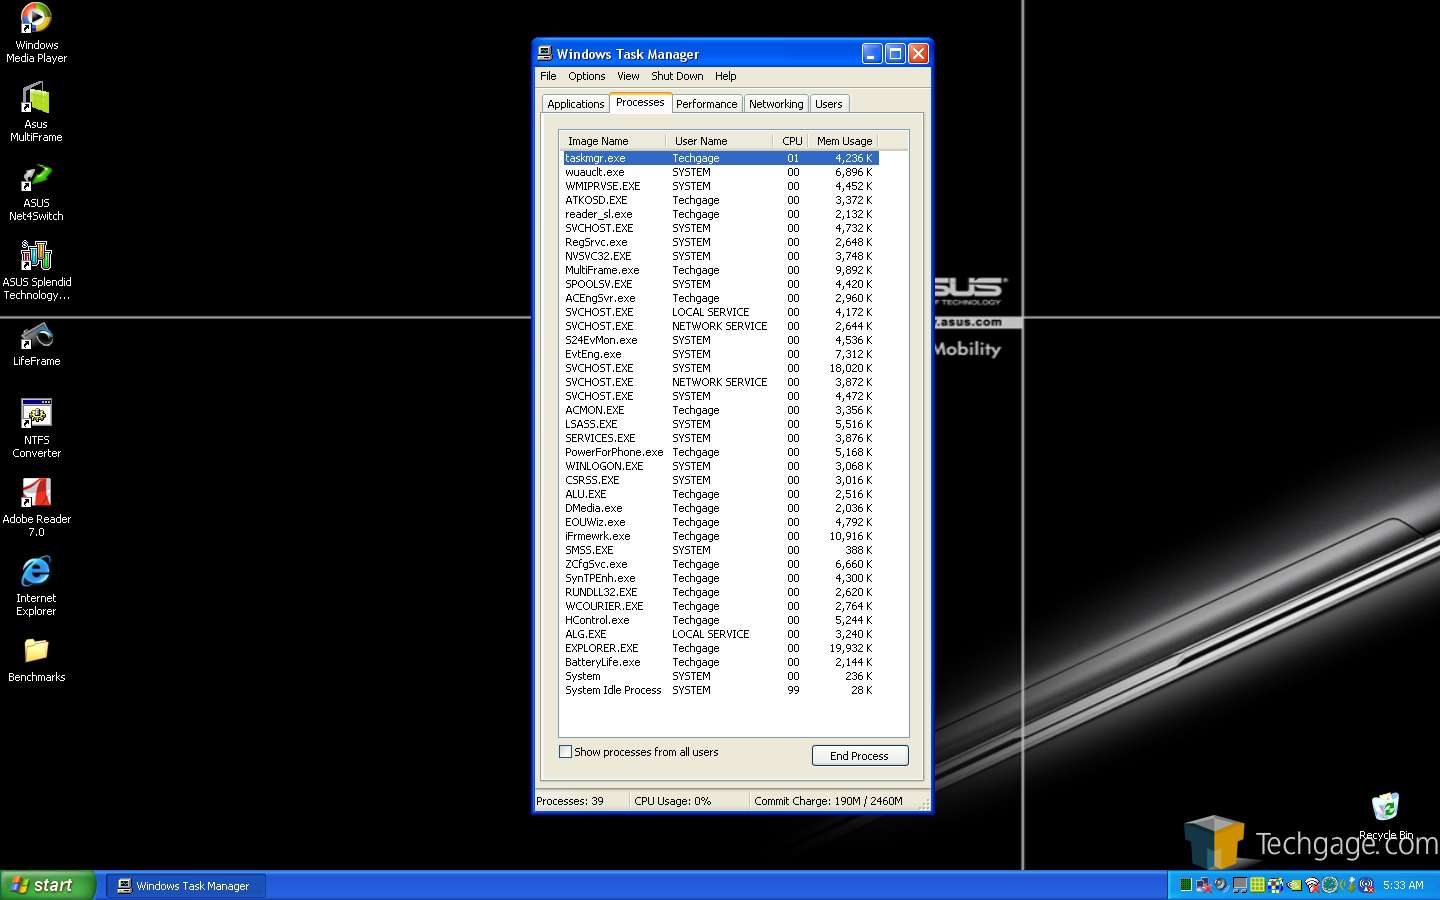Viewport: 1440px width, 900px height.
Task: Open NTFS Converter desktop icon
Action: [x=36, y=428]
